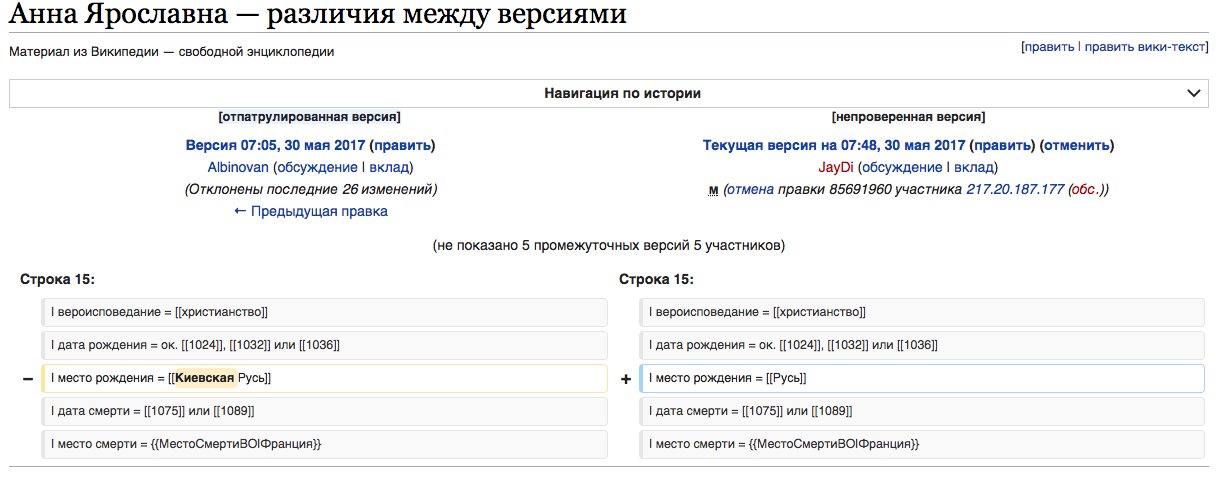
Task: Click the plus diff marker
Action: pyautogui.click(x=626, y=379)
